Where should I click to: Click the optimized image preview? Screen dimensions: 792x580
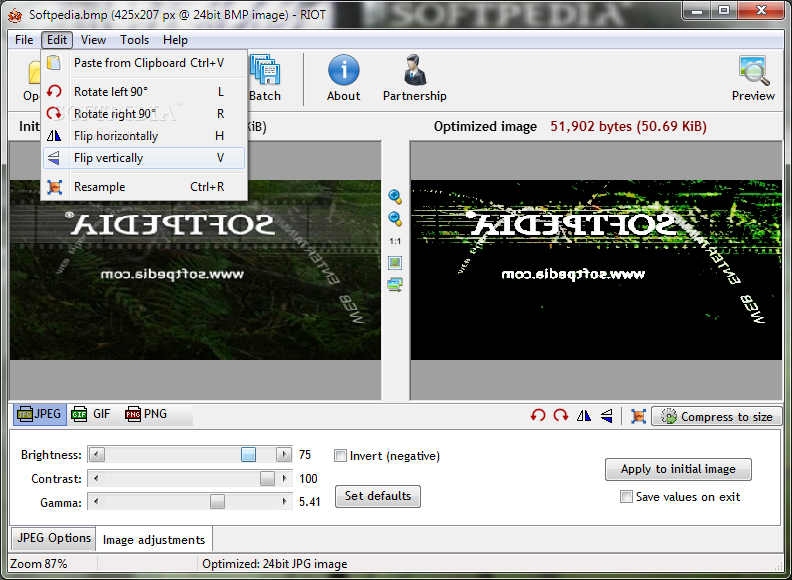click(x=596, y=270)
